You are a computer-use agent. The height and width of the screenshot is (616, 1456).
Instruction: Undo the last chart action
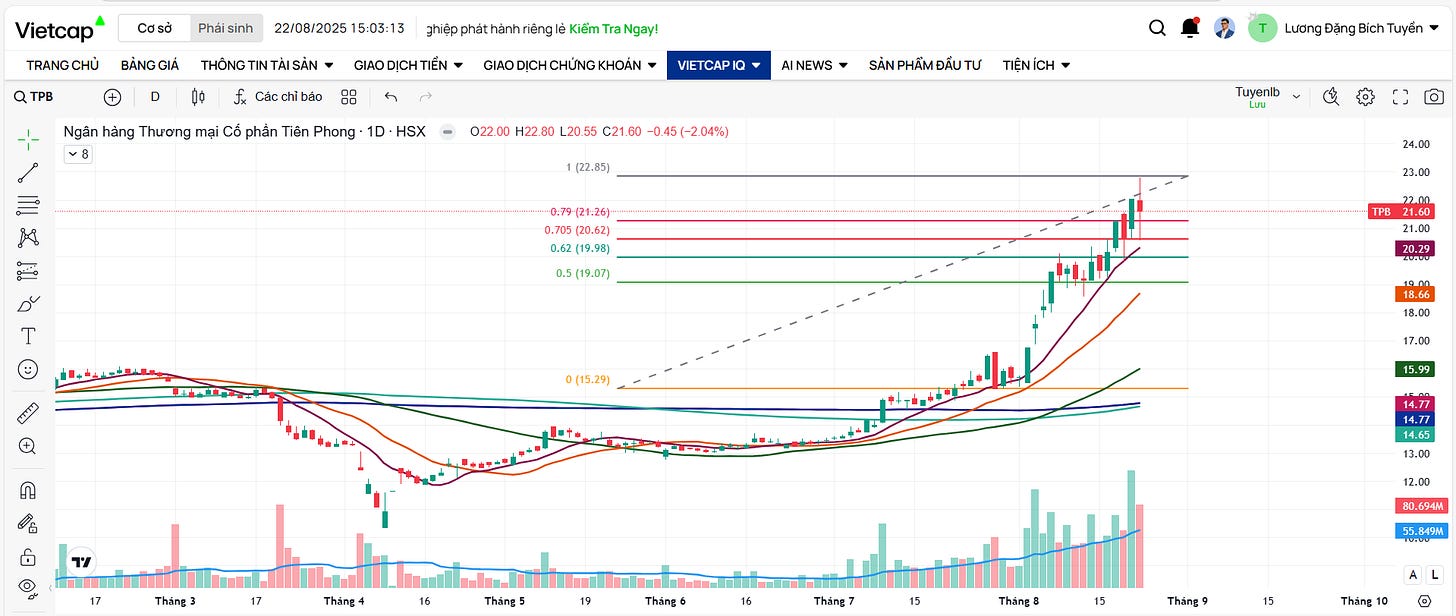pyautogui.click(x=391, y=97)
